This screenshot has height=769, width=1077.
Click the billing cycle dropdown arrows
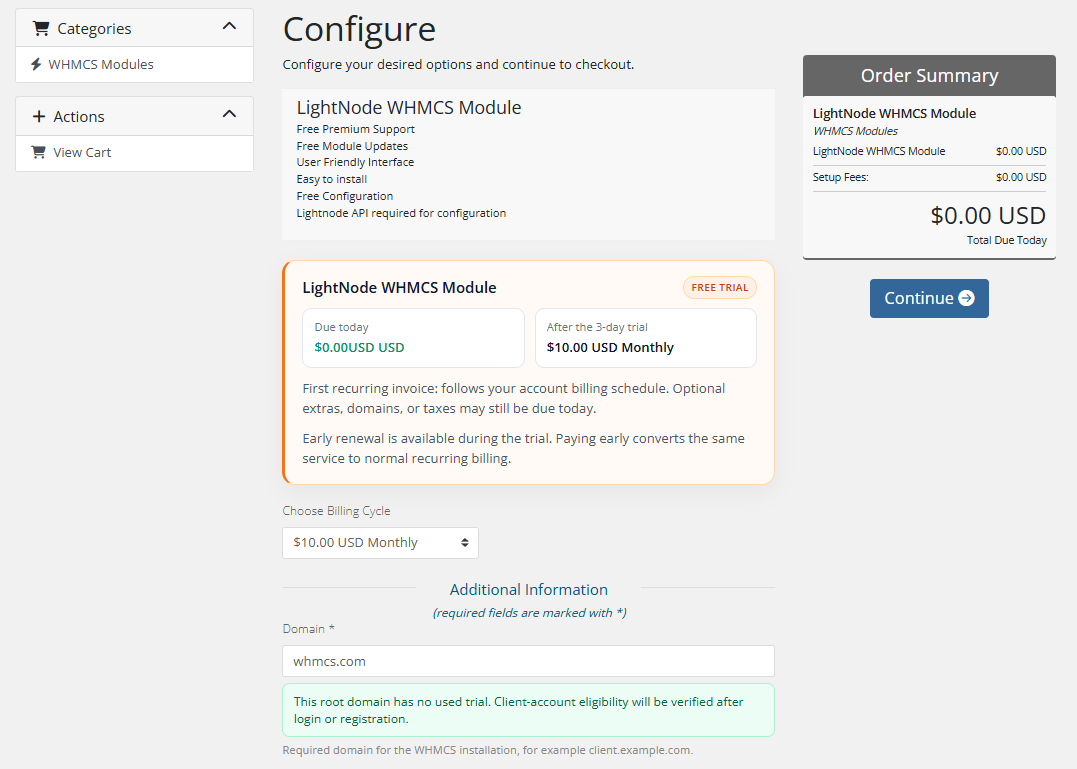pyautogui.click(x=465, y=543)
